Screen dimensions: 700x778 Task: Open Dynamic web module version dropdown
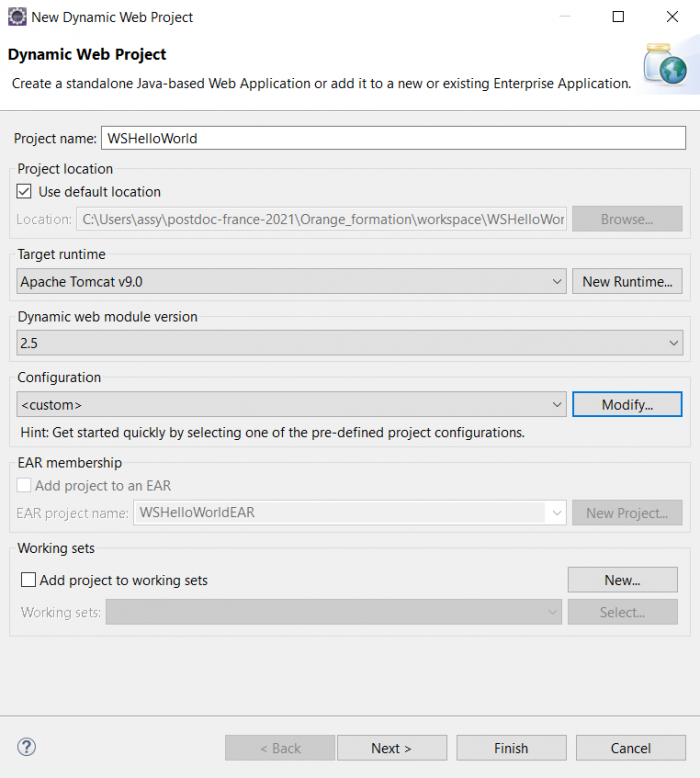(x=350, y=343)
